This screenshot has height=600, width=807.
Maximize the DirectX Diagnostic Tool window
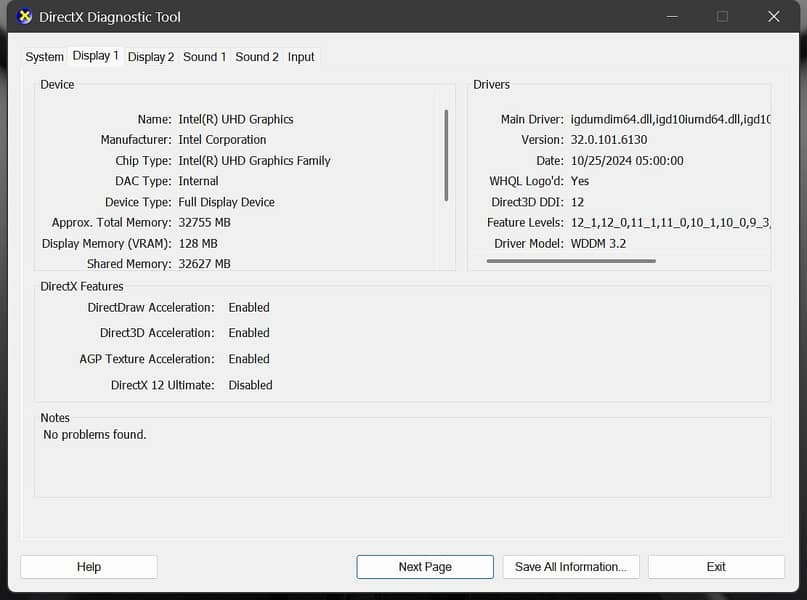[x=722, y=17]
